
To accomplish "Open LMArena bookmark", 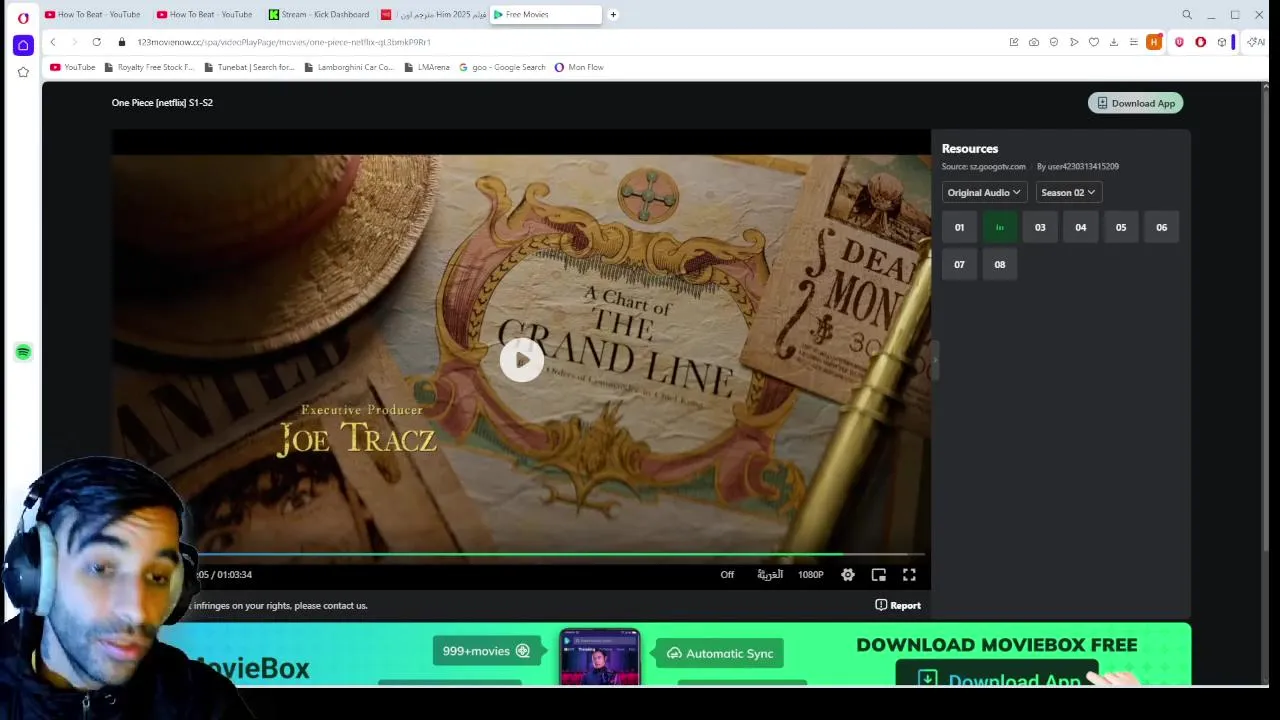I will tap(427, 67).
